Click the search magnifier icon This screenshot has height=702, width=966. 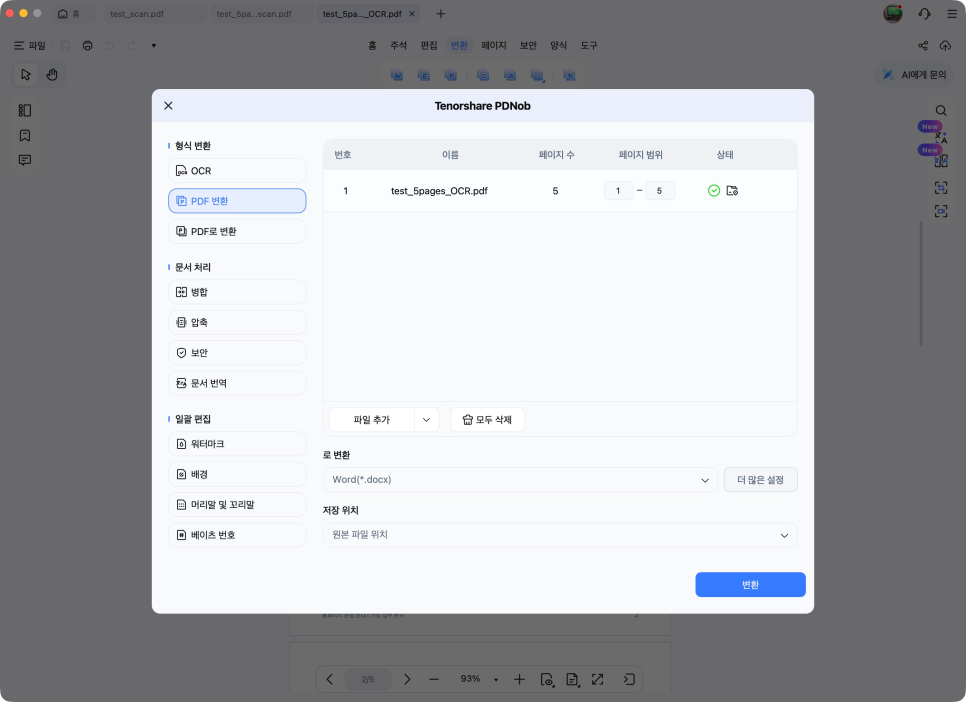point(941,110)
